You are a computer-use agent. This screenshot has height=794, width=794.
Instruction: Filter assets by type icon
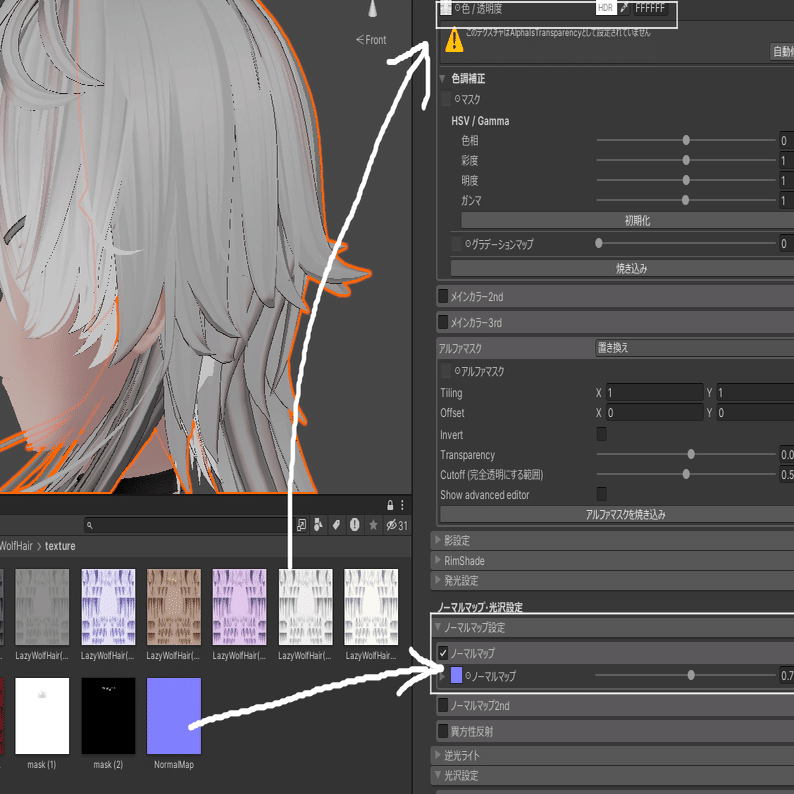(319, 525)
